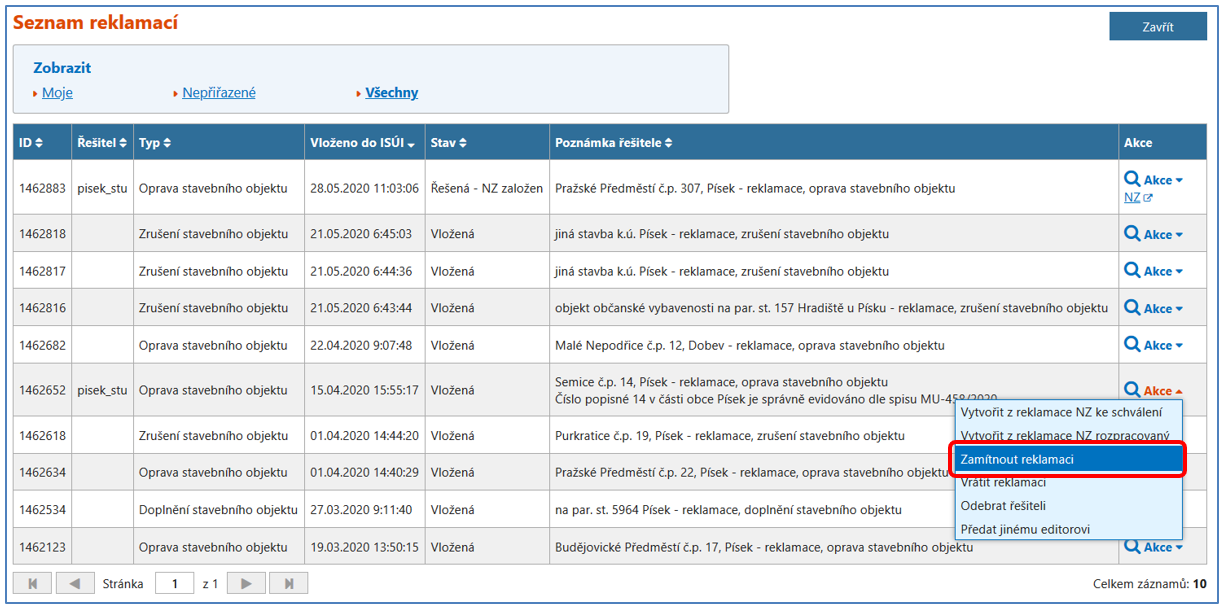Choose 'Odebrat řešiteli' menu entry
The height and width of the screenshot is (609, 1223).
[1003, 506]
